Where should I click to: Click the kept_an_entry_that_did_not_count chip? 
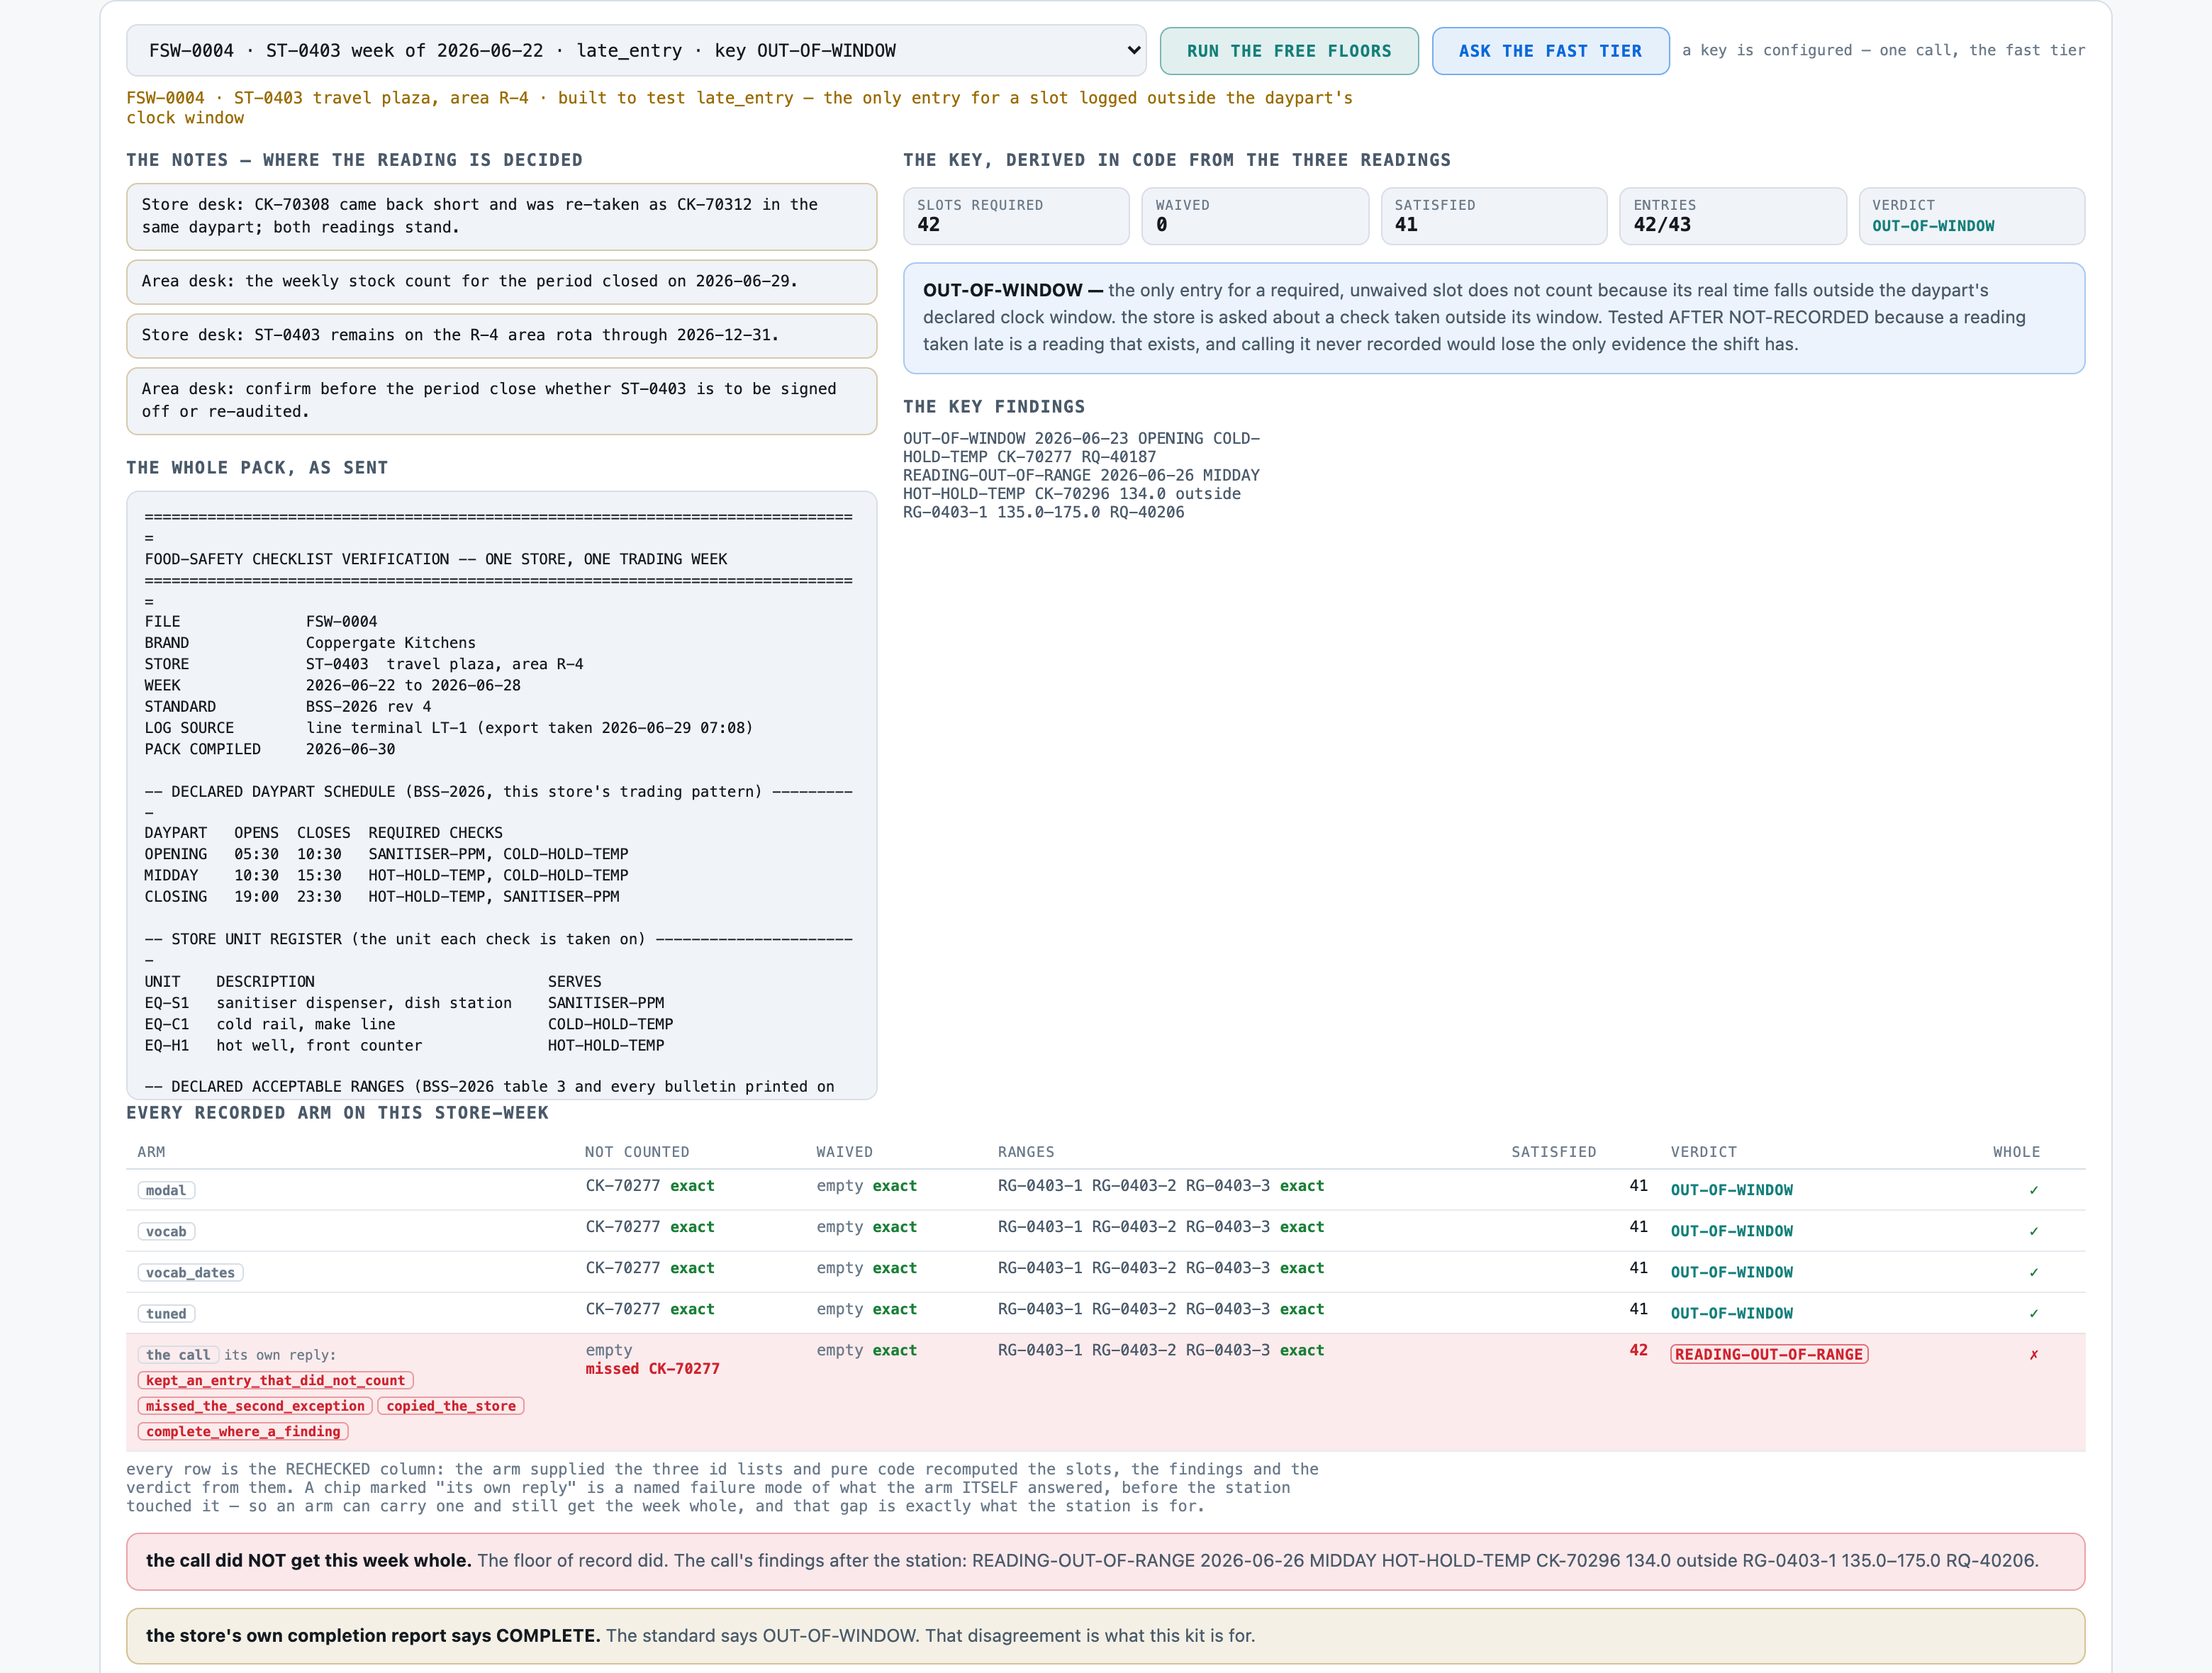point(275,1380)
